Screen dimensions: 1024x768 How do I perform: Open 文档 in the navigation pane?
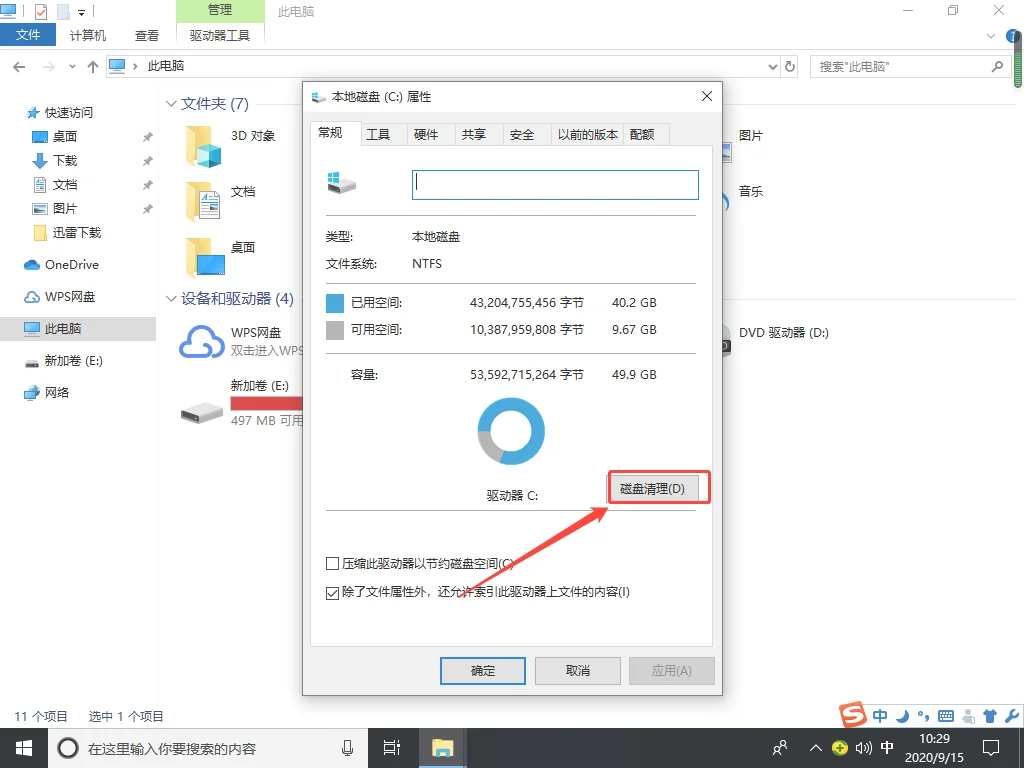click(56, 185)
